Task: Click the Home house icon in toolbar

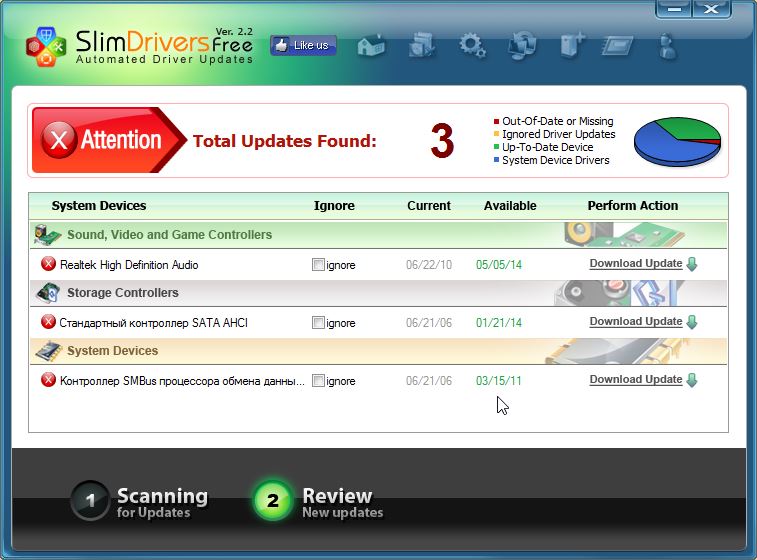Action: point(371,46)
